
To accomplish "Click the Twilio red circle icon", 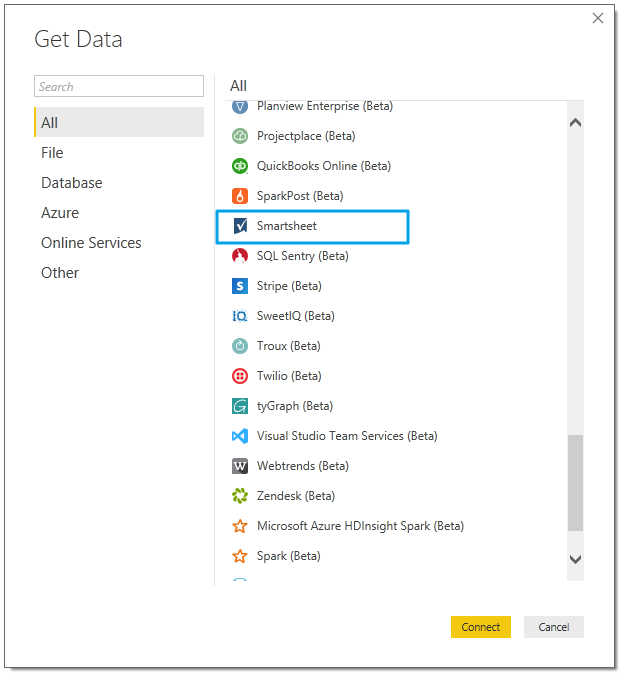I will pyautogui.click(x=240, y=376).
